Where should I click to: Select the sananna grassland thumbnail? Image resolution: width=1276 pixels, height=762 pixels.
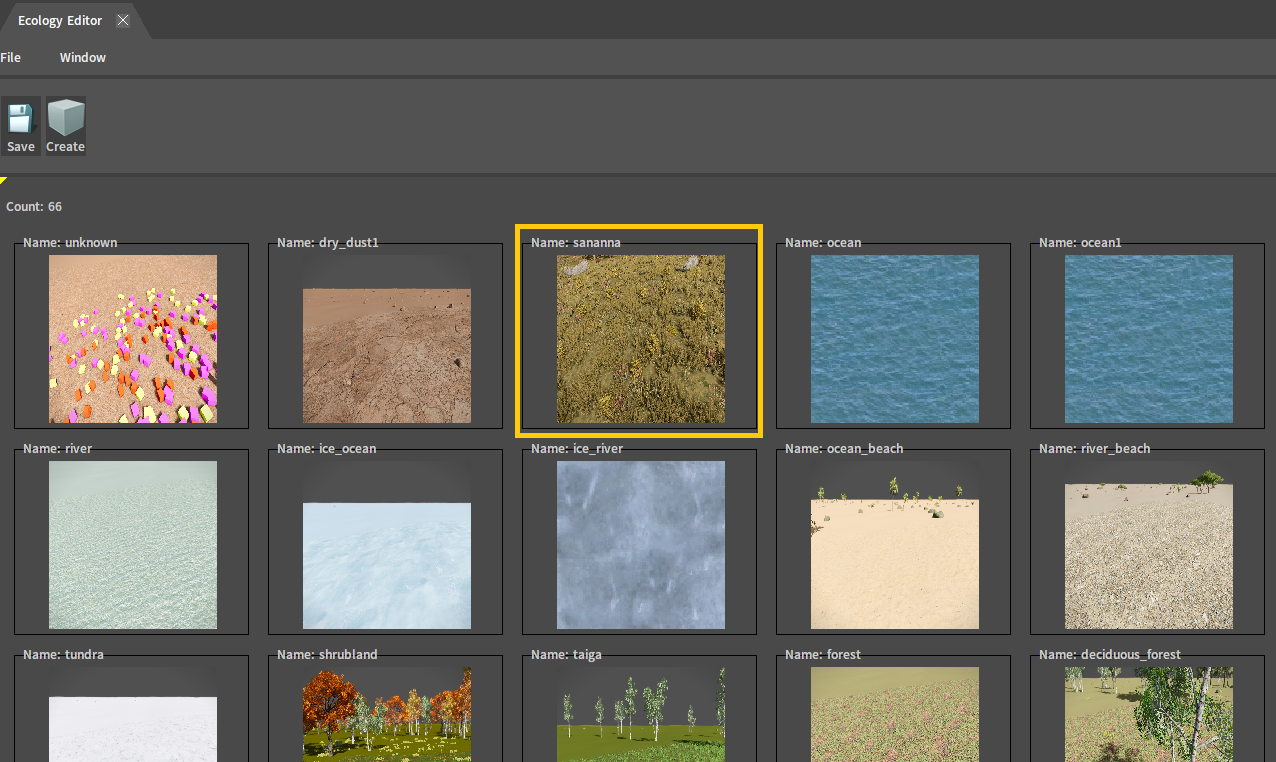point(641,339)
